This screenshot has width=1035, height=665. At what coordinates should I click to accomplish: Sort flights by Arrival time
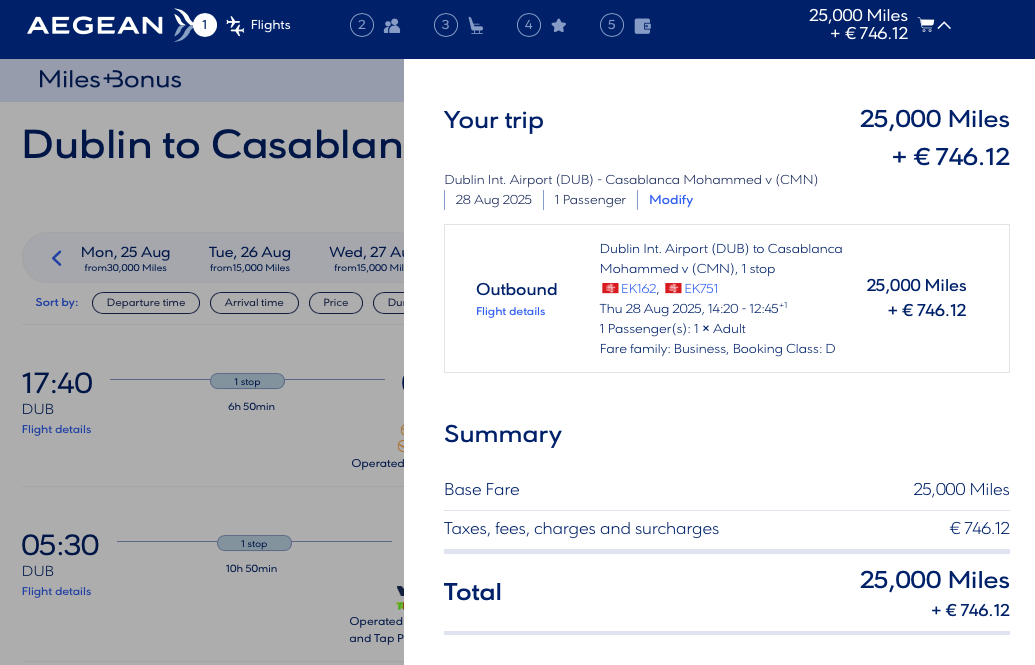254,302
